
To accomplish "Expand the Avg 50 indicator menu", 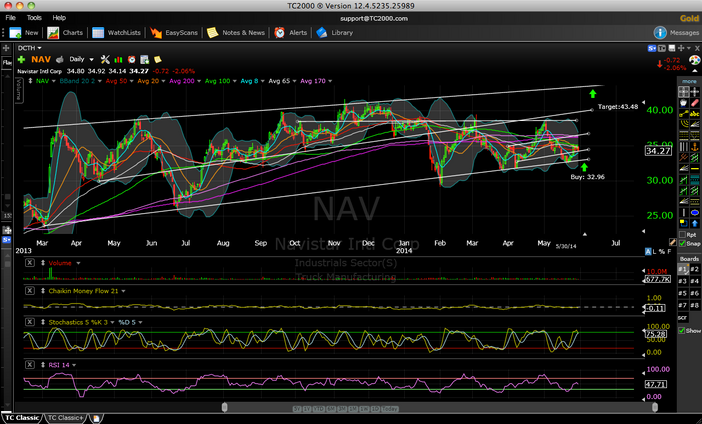I will [x=131, y=81].
